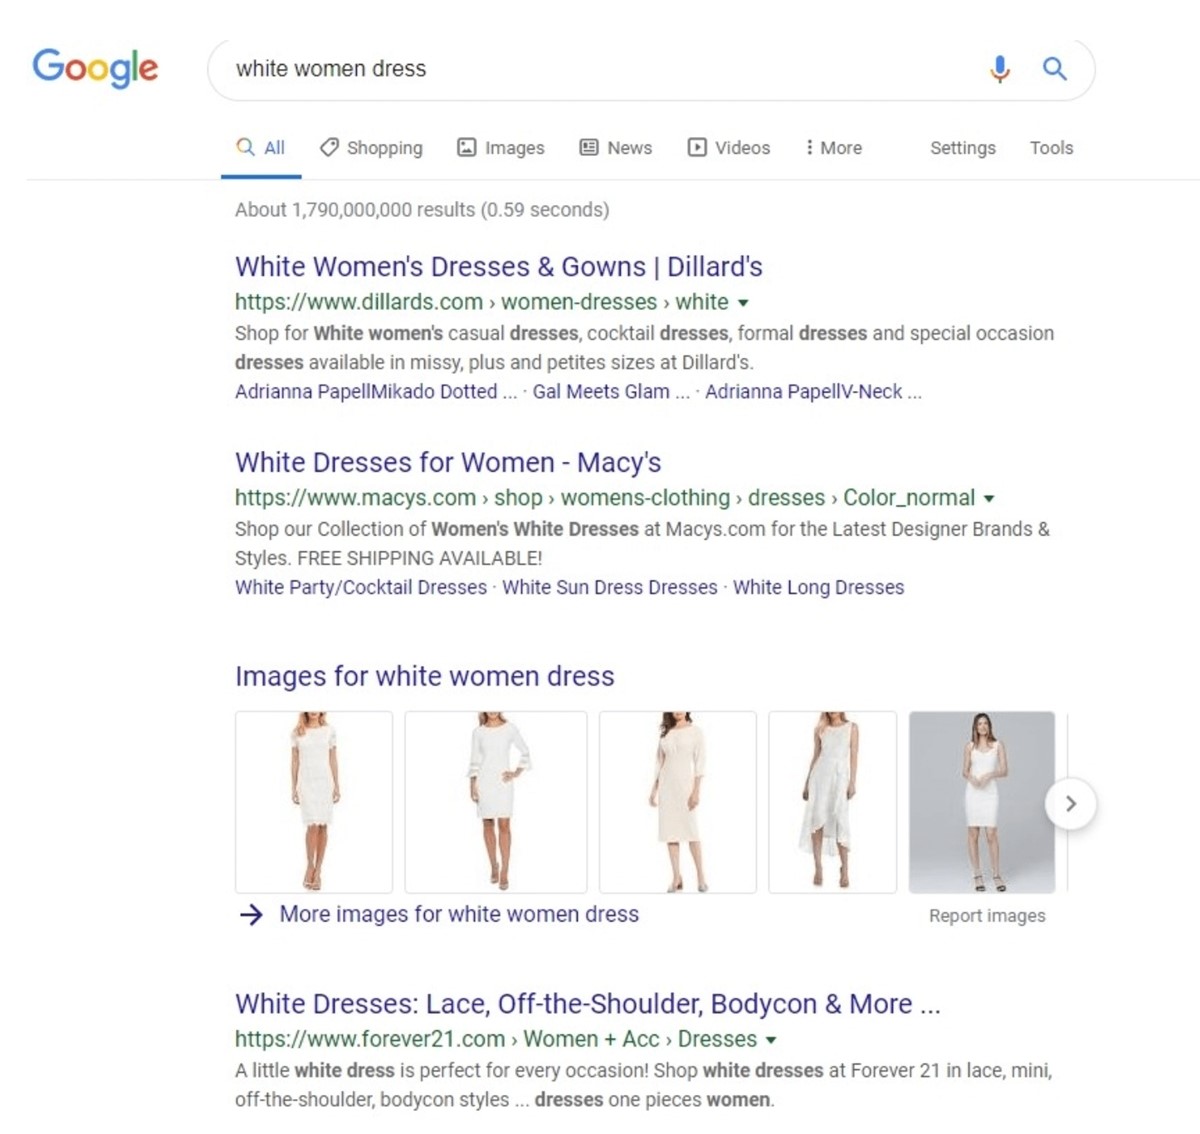Switch to the Images tab

[501, 148]
